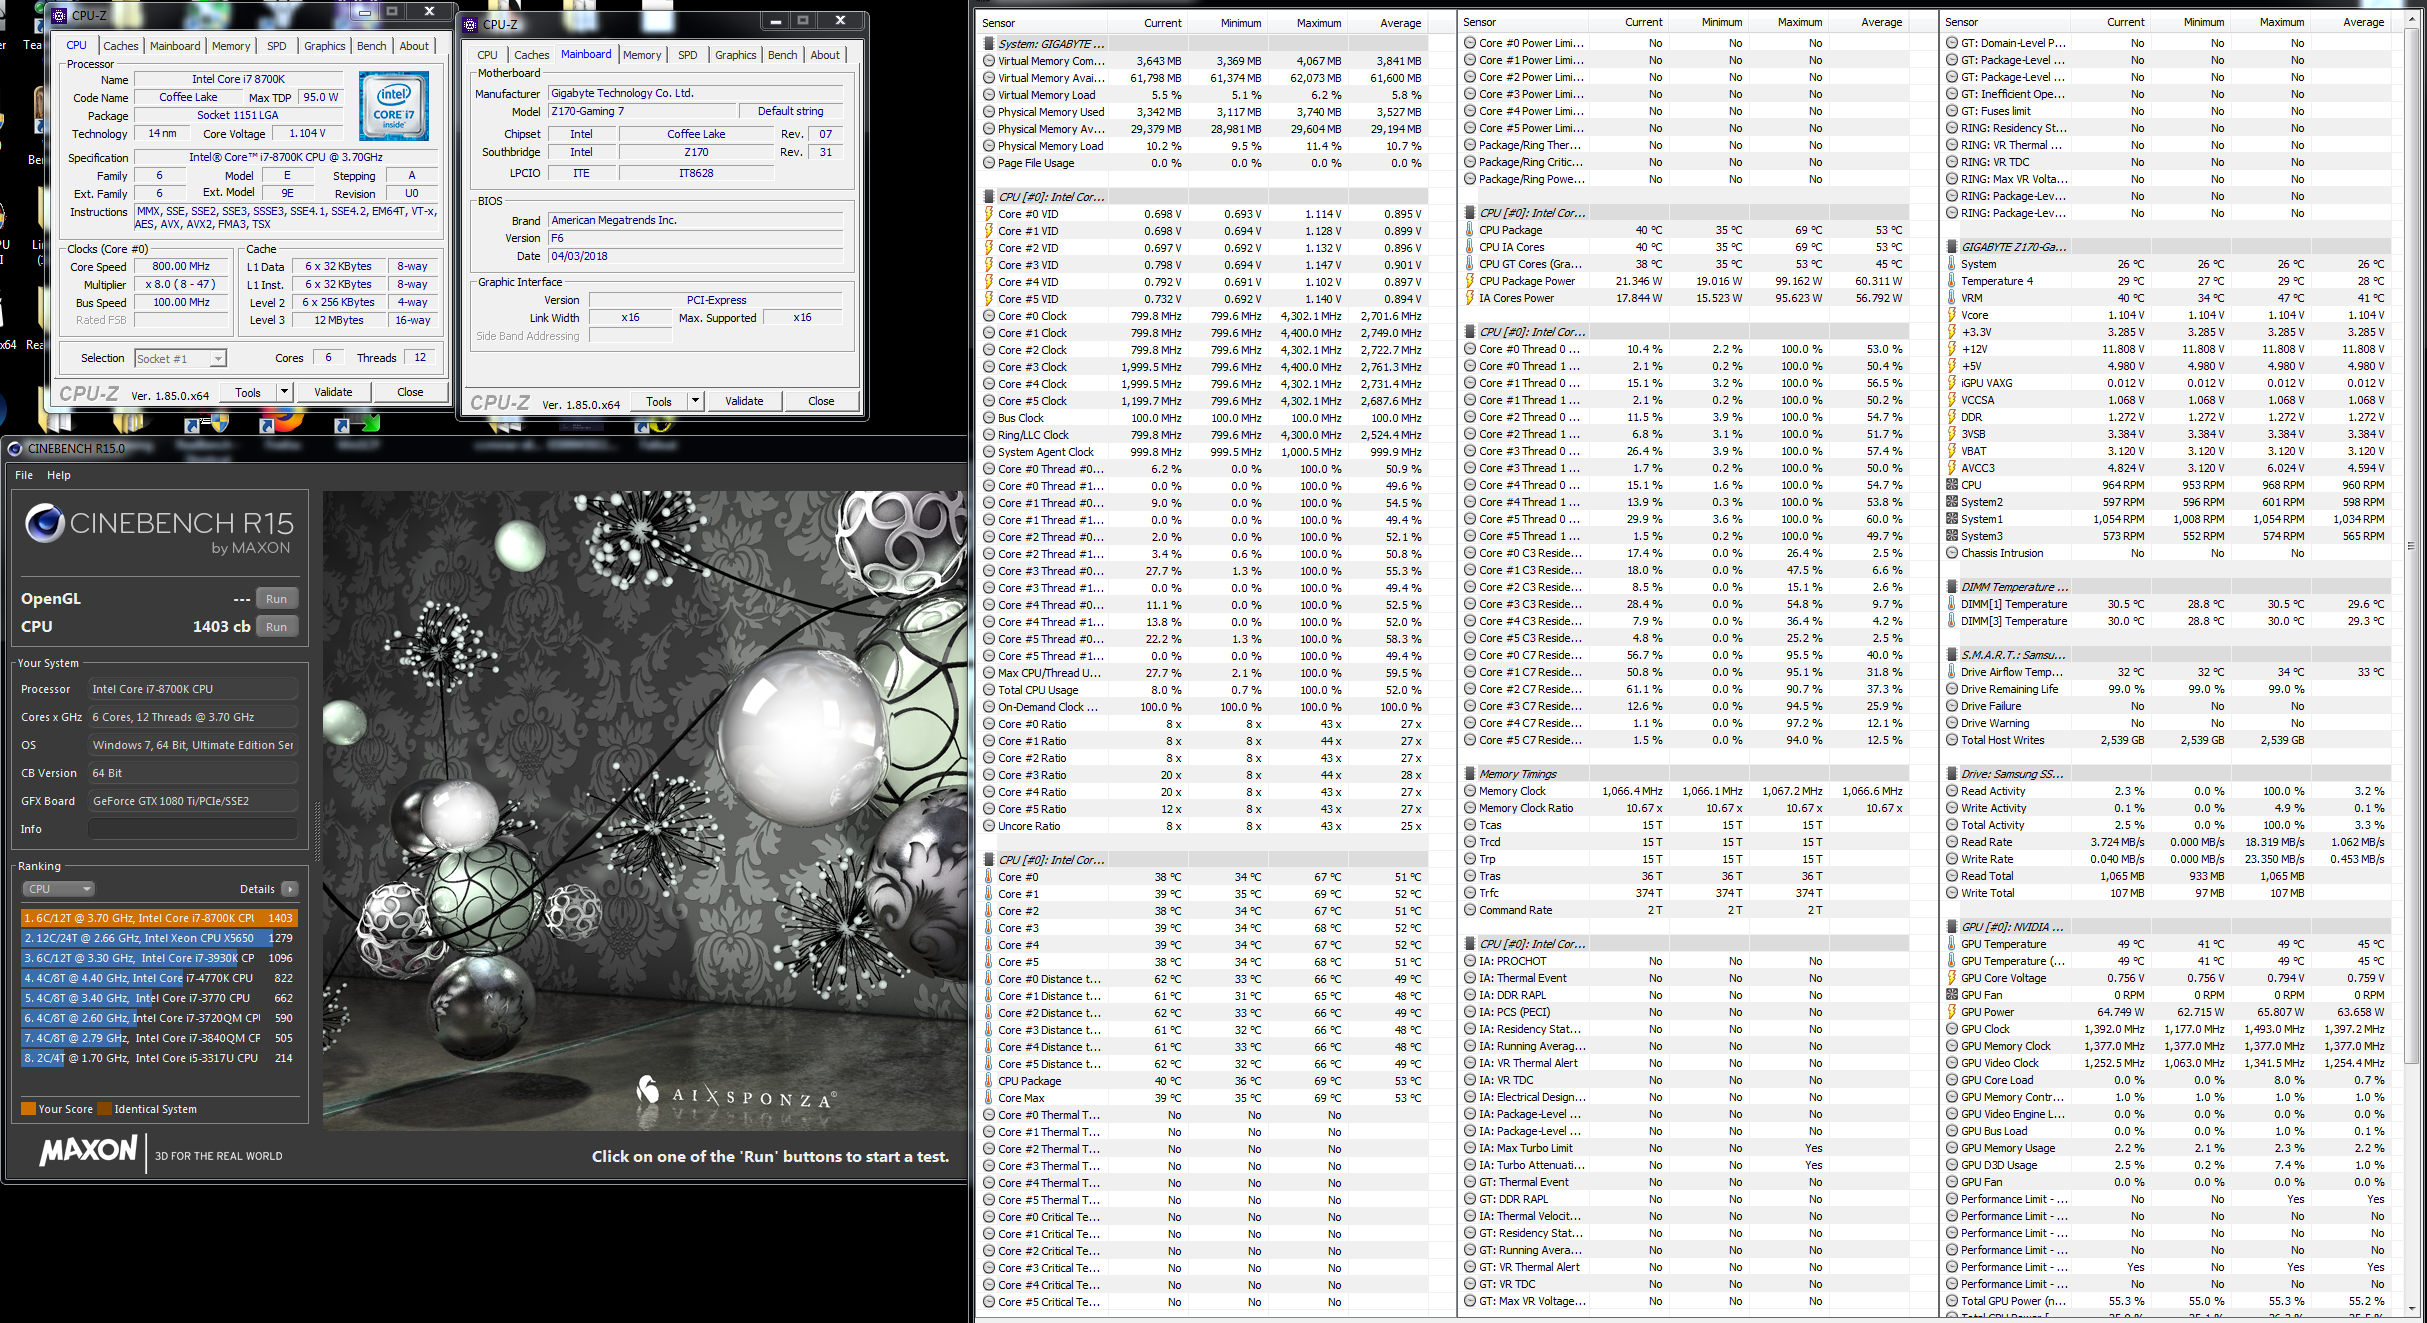This screenshot has width=2427, height=1323.
Task: Click the Info text field in Cinebench Your System
Action: (193, 829)
